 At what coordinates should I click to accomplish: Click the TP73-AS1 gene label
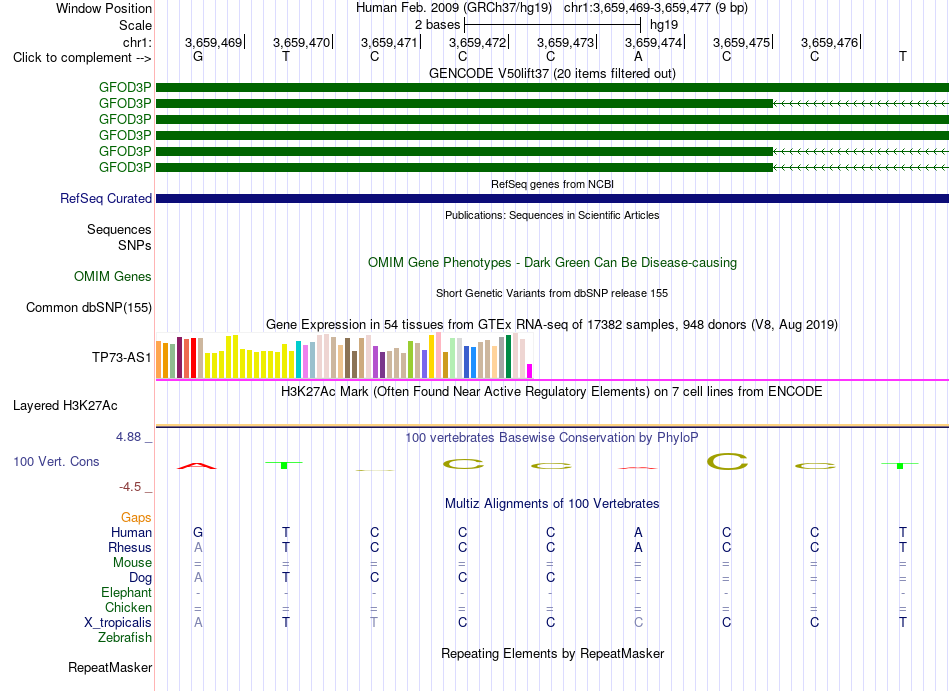122,357
